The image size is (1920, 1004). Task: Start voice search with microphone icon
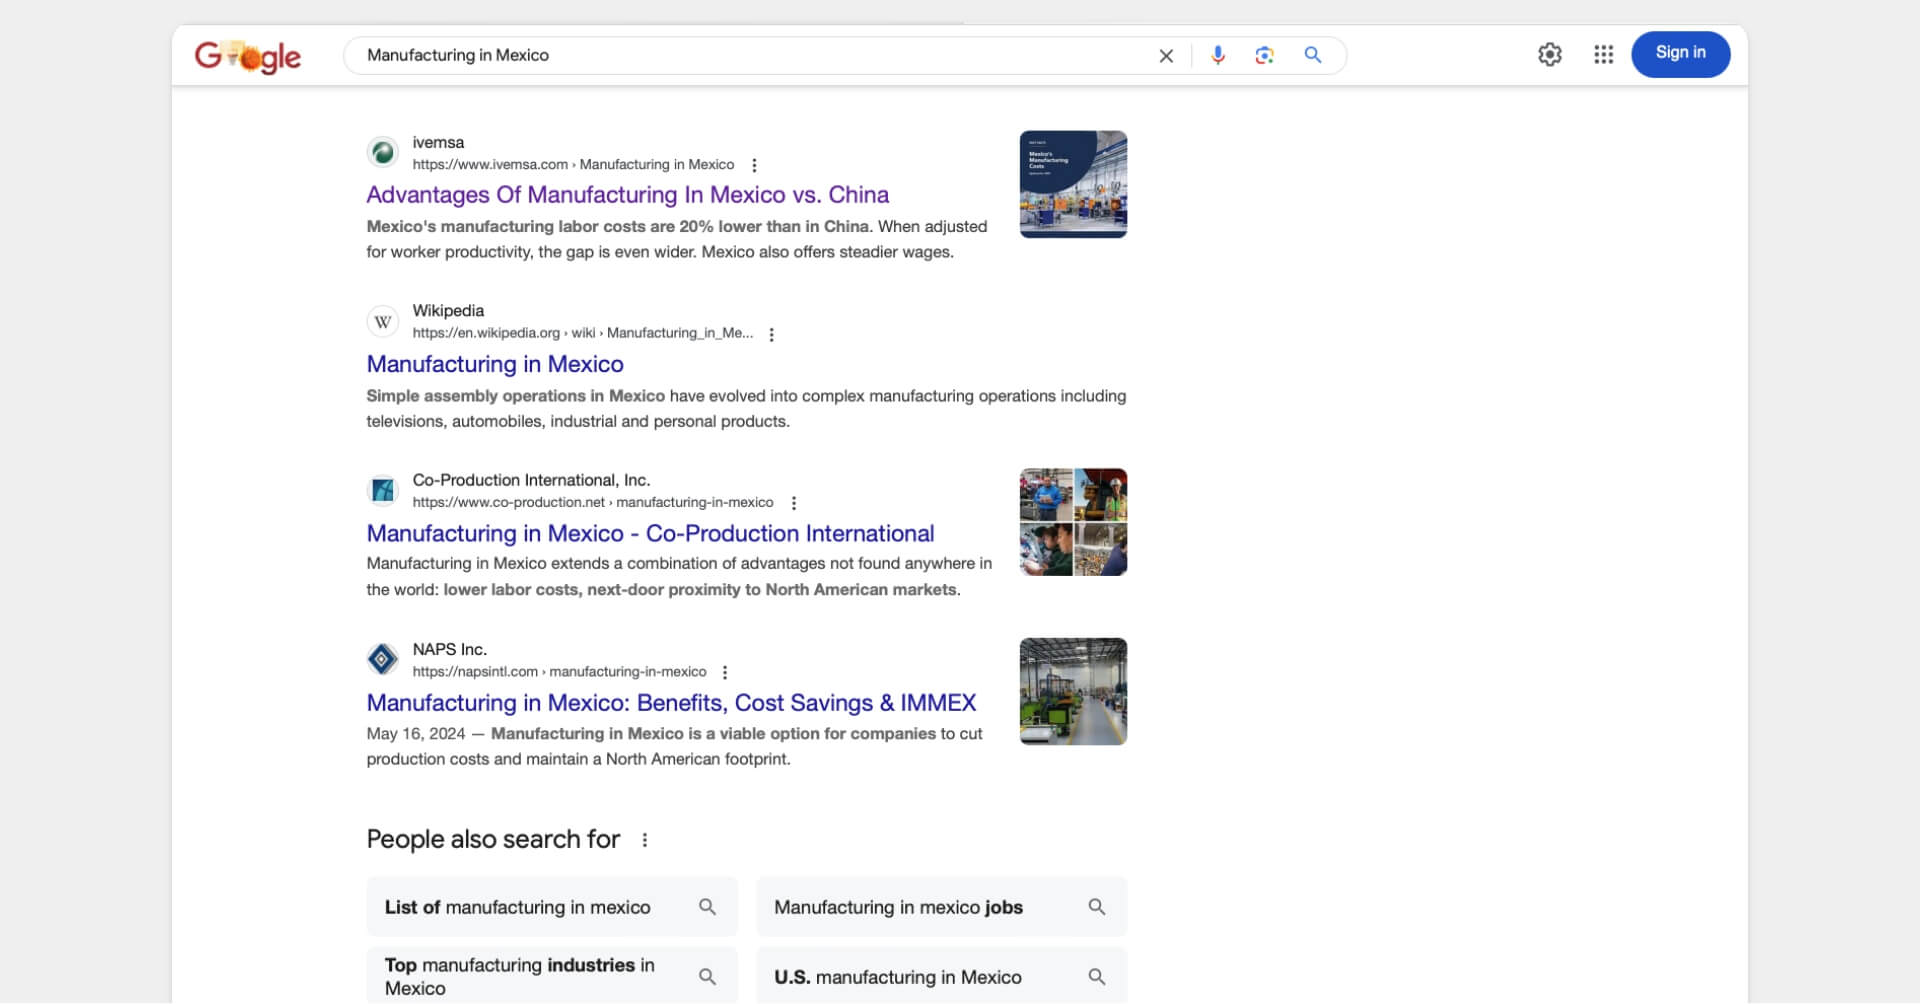pyautogui.click(x=1217, y=56)
